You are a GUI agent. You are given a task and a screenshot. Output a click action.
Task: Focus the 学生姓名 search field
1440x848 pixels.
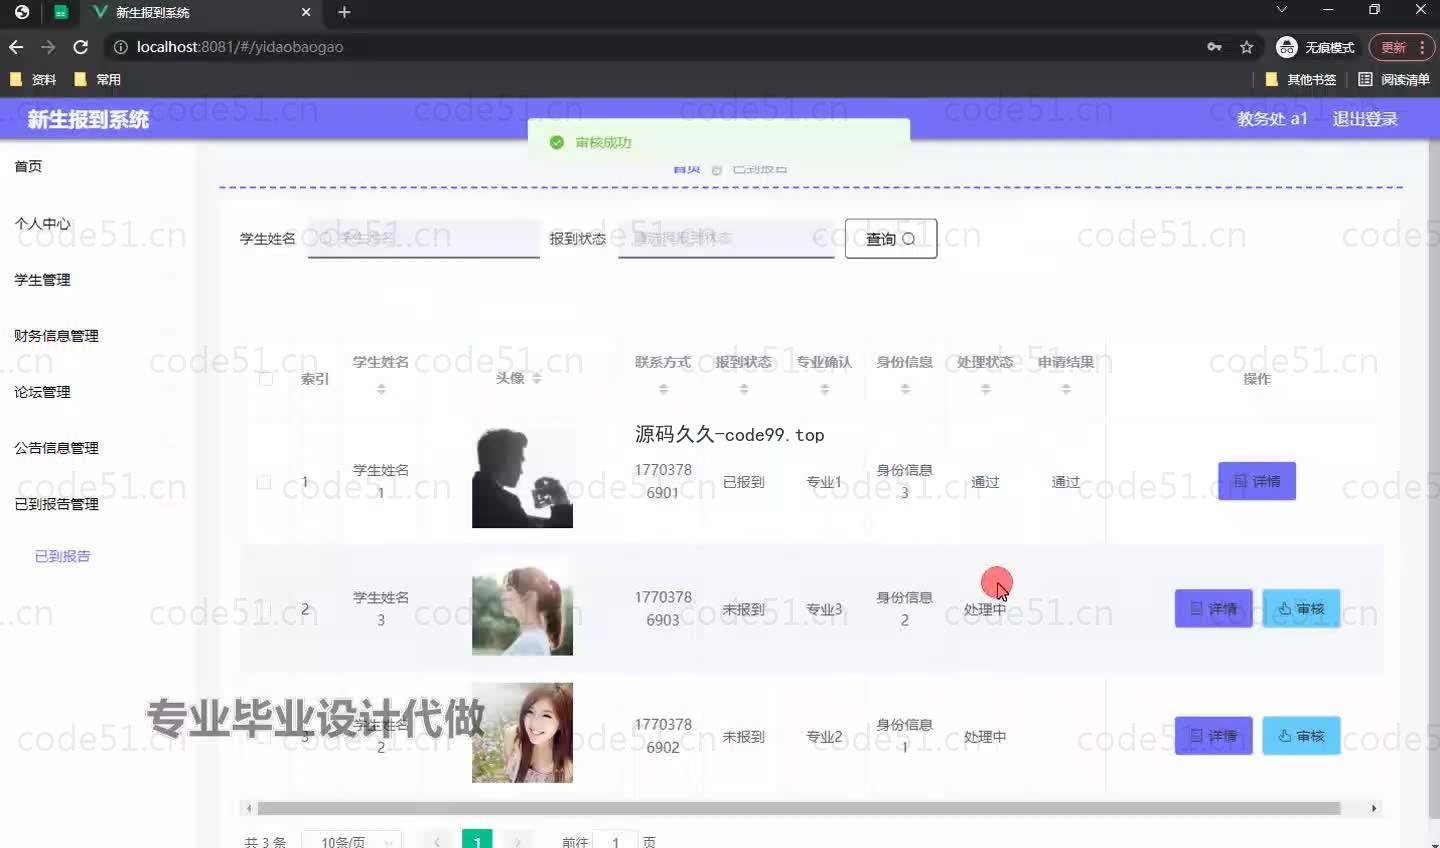[x=424, y=238]
